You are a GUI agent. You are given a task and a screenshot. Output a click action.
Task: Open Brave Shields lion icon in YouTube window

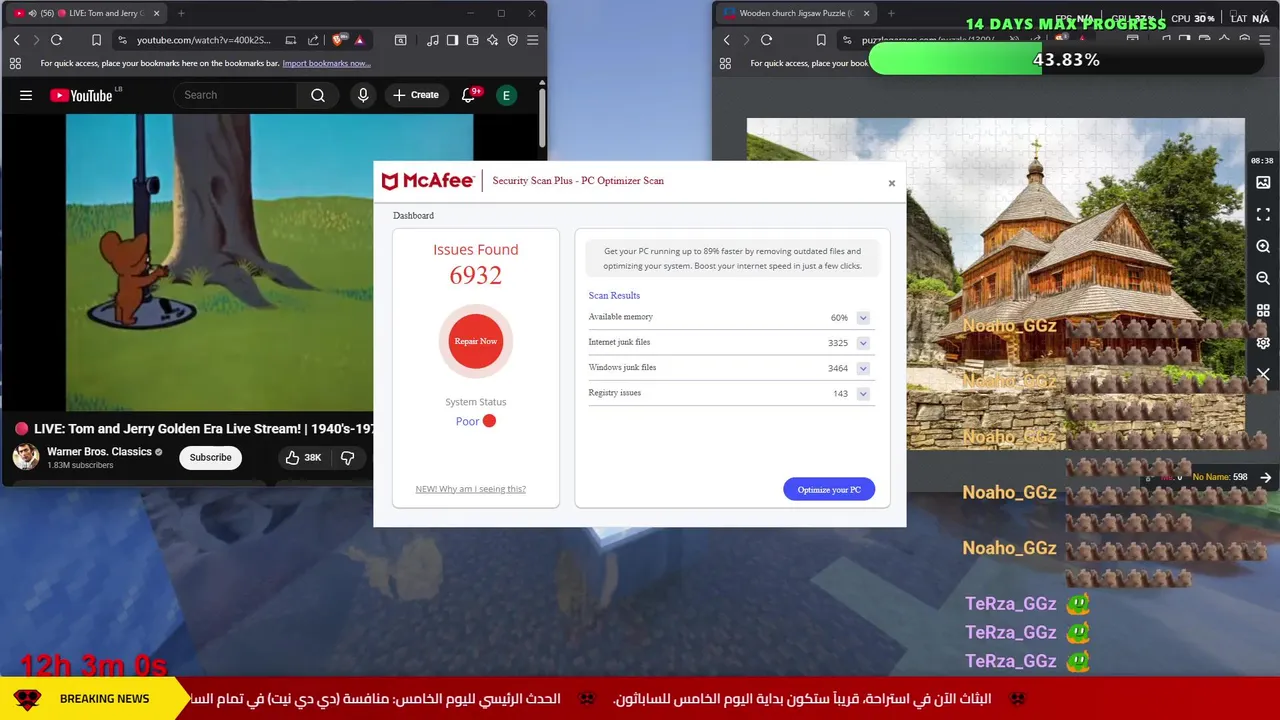[339, 40]
